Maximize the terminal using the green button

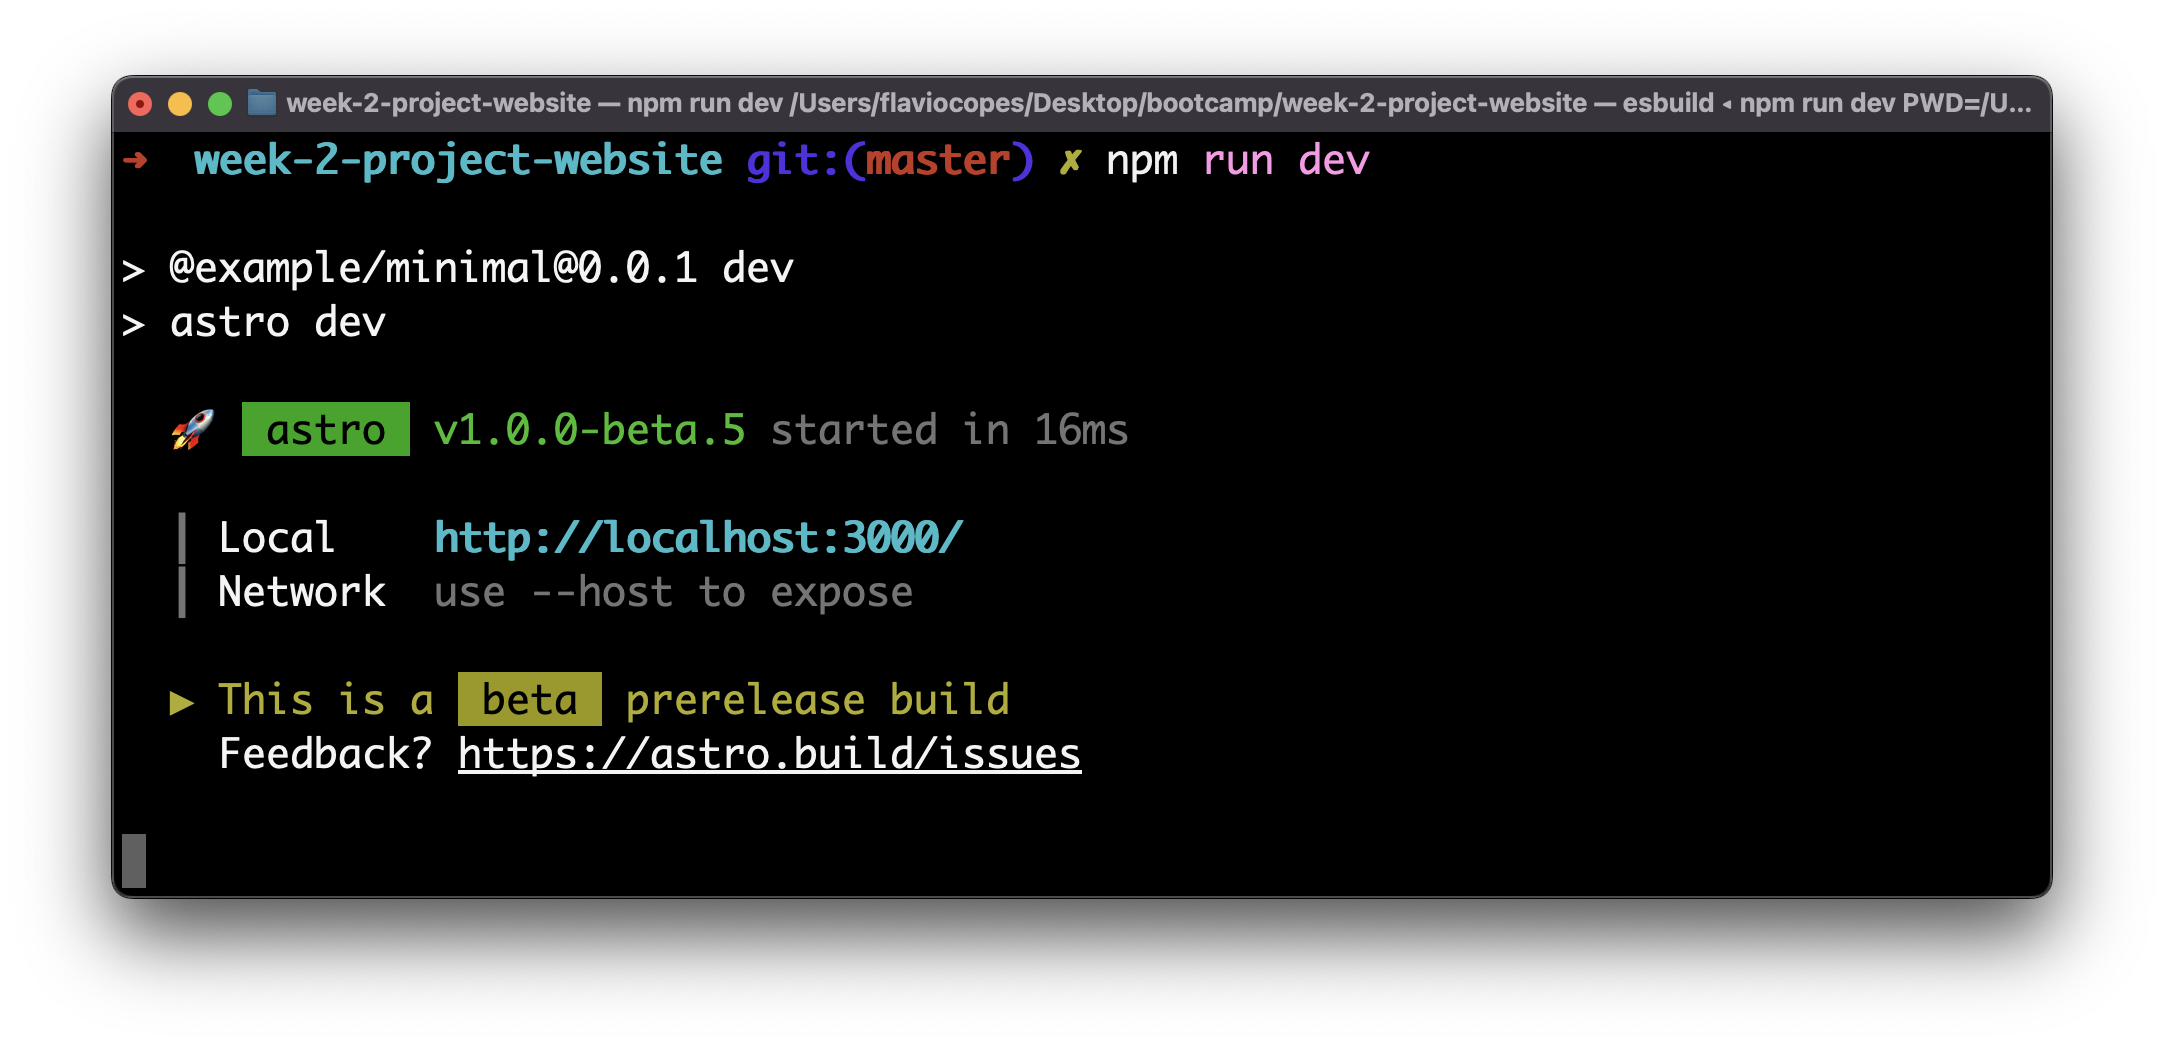click(220, 104)
